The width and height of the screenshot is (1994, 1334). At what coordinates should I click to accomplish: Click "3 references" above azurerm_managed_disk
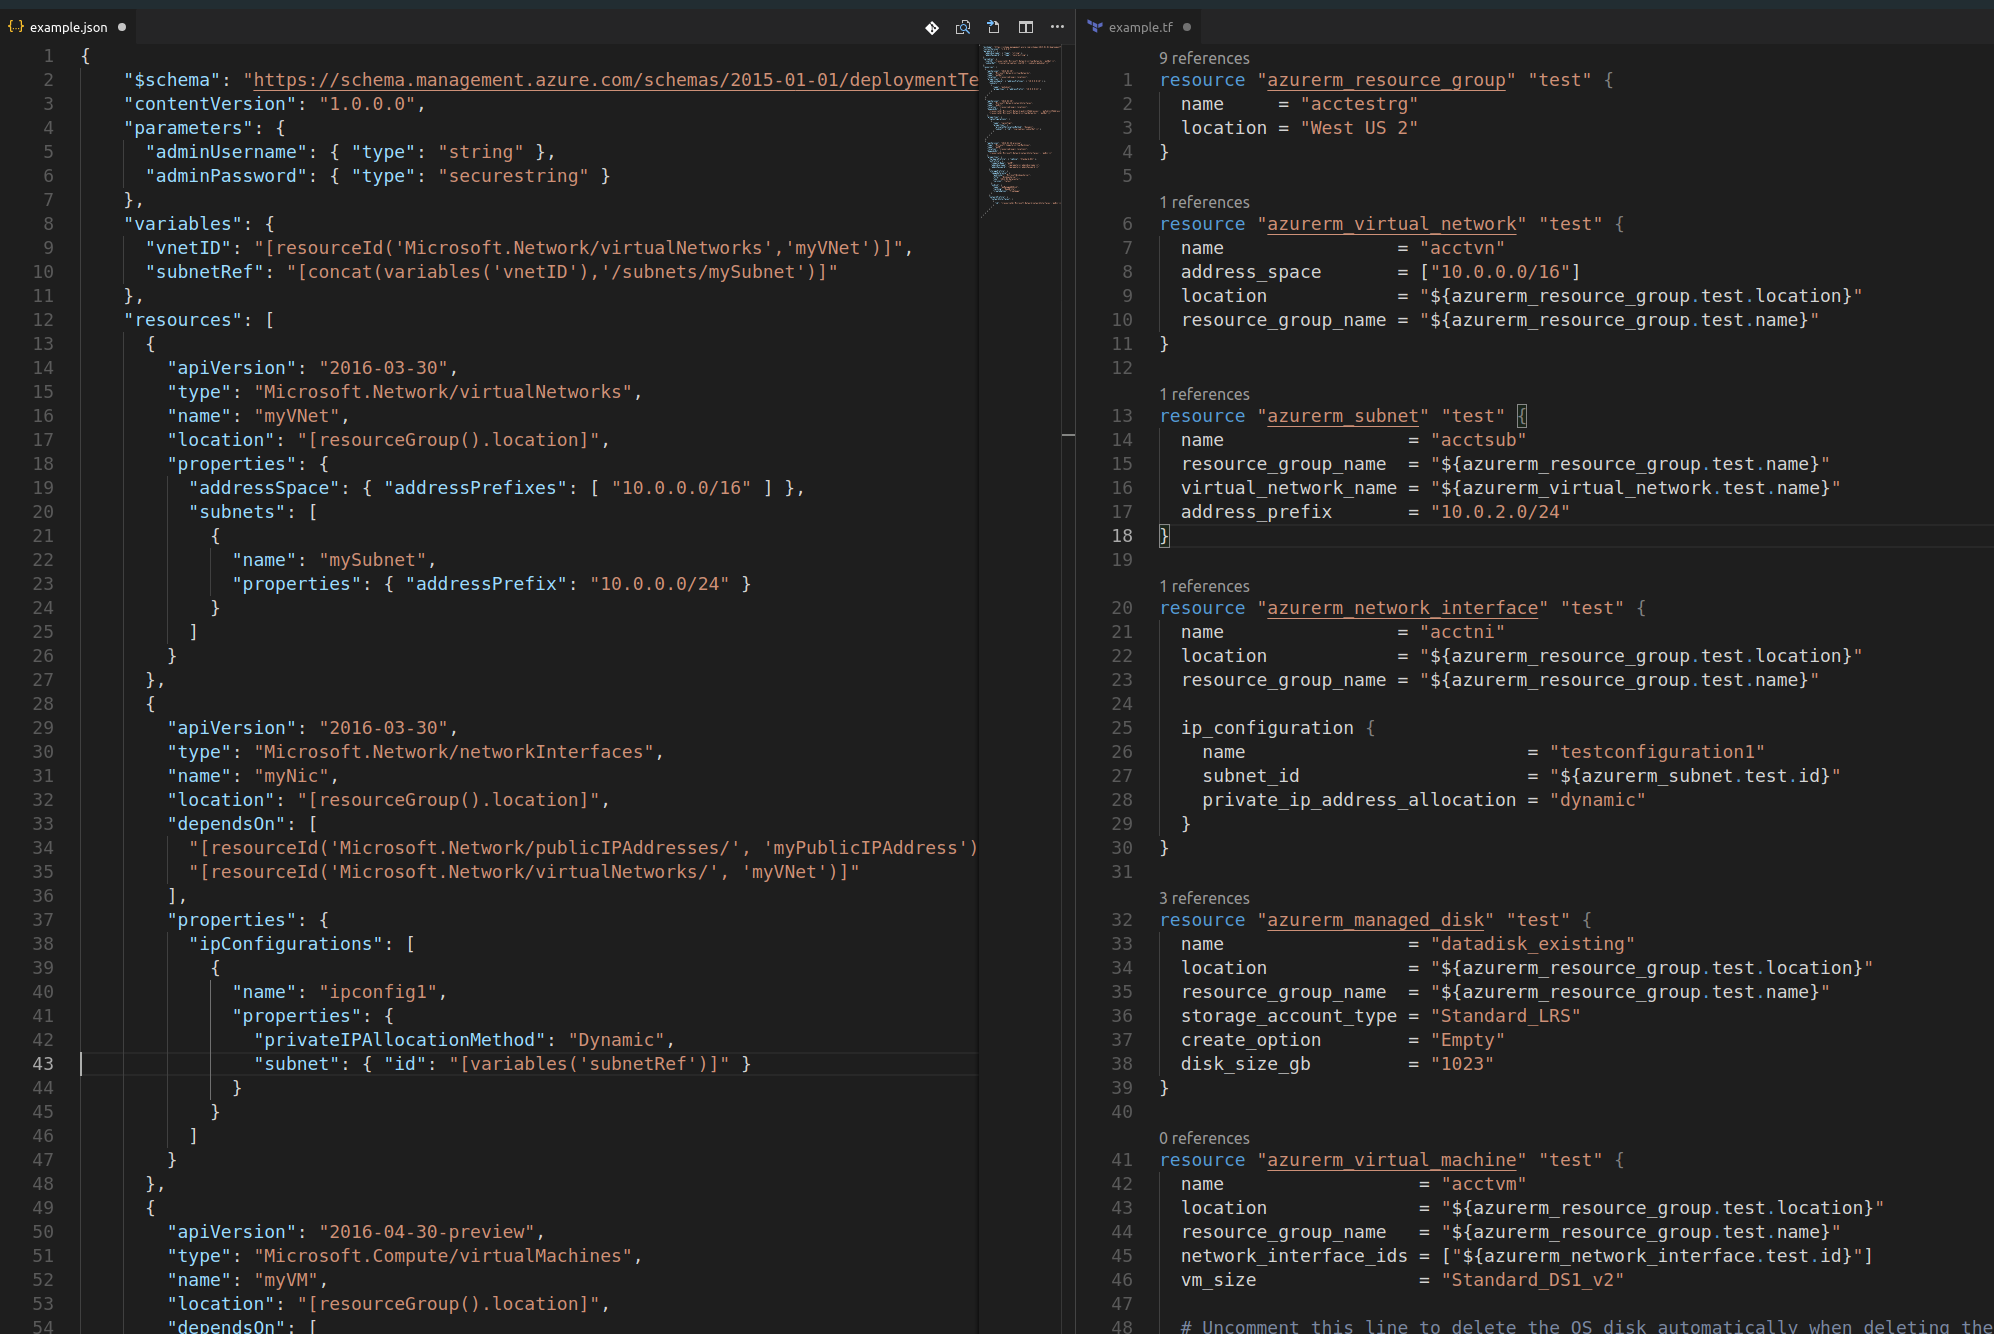tap(1204, 898)
